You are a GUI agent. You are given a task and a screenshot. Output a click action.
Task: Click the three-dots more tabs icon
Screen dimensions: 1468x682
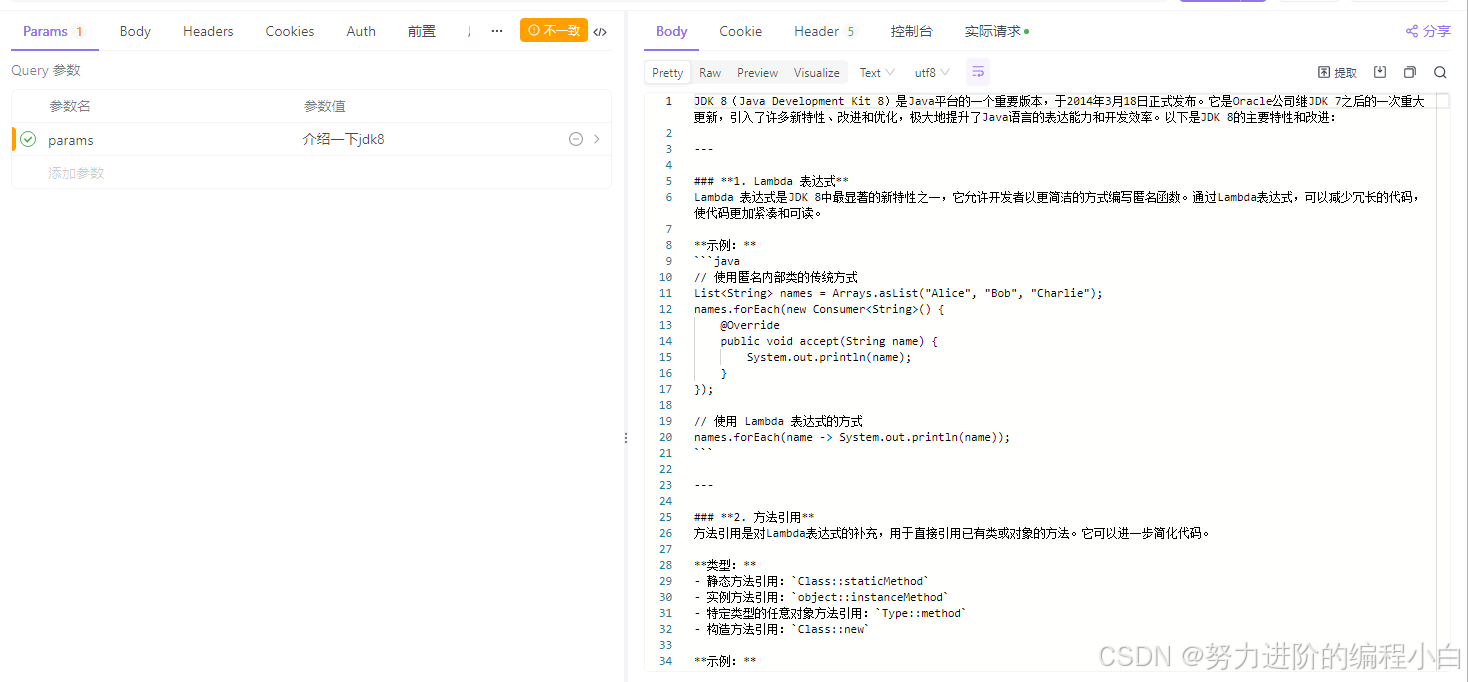click(497, 31)
